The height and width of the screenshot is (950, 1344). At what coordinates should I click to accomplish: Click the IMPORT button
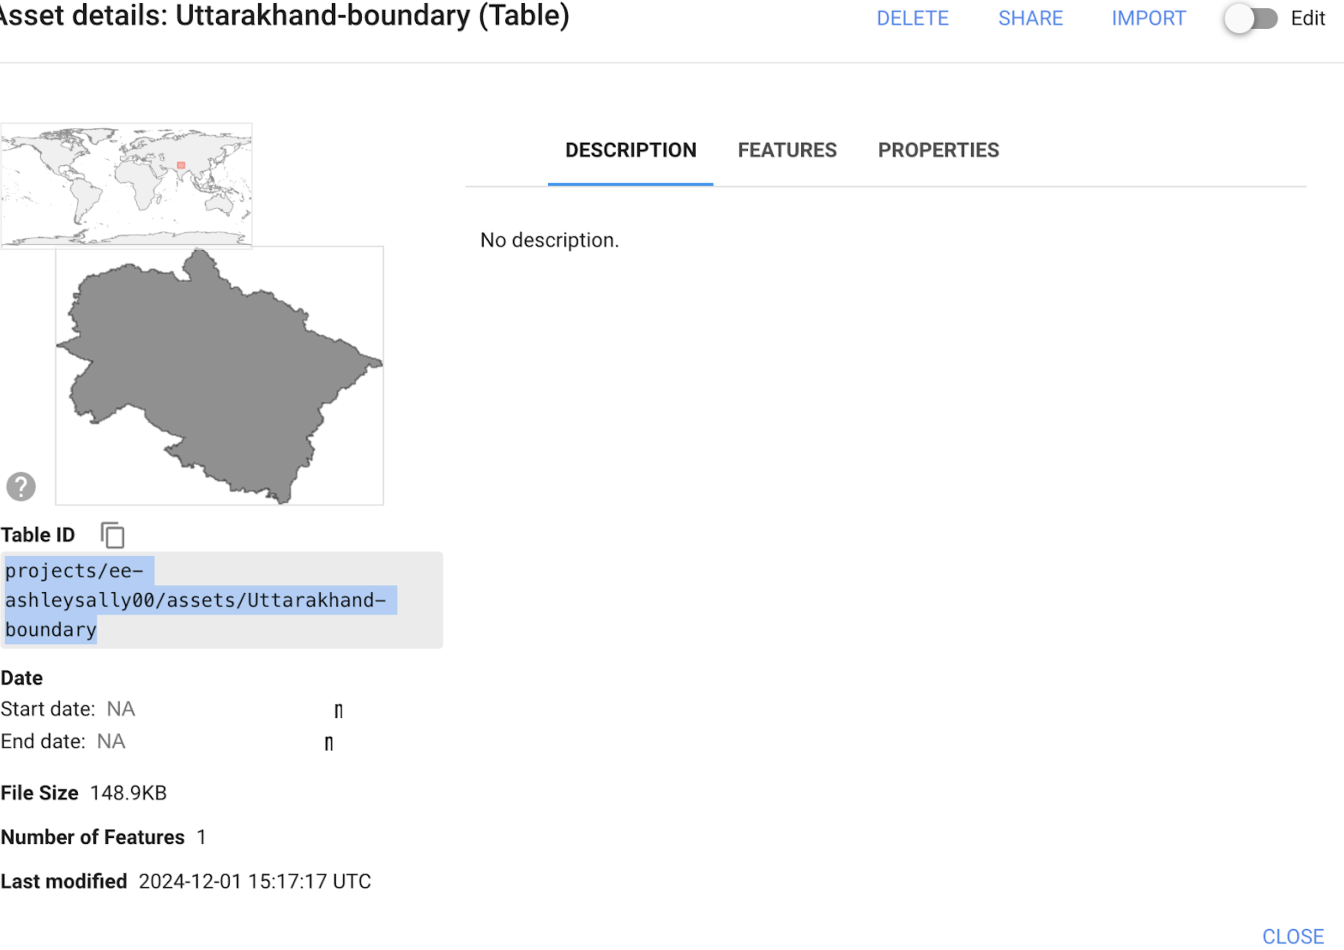(1149, 18)
